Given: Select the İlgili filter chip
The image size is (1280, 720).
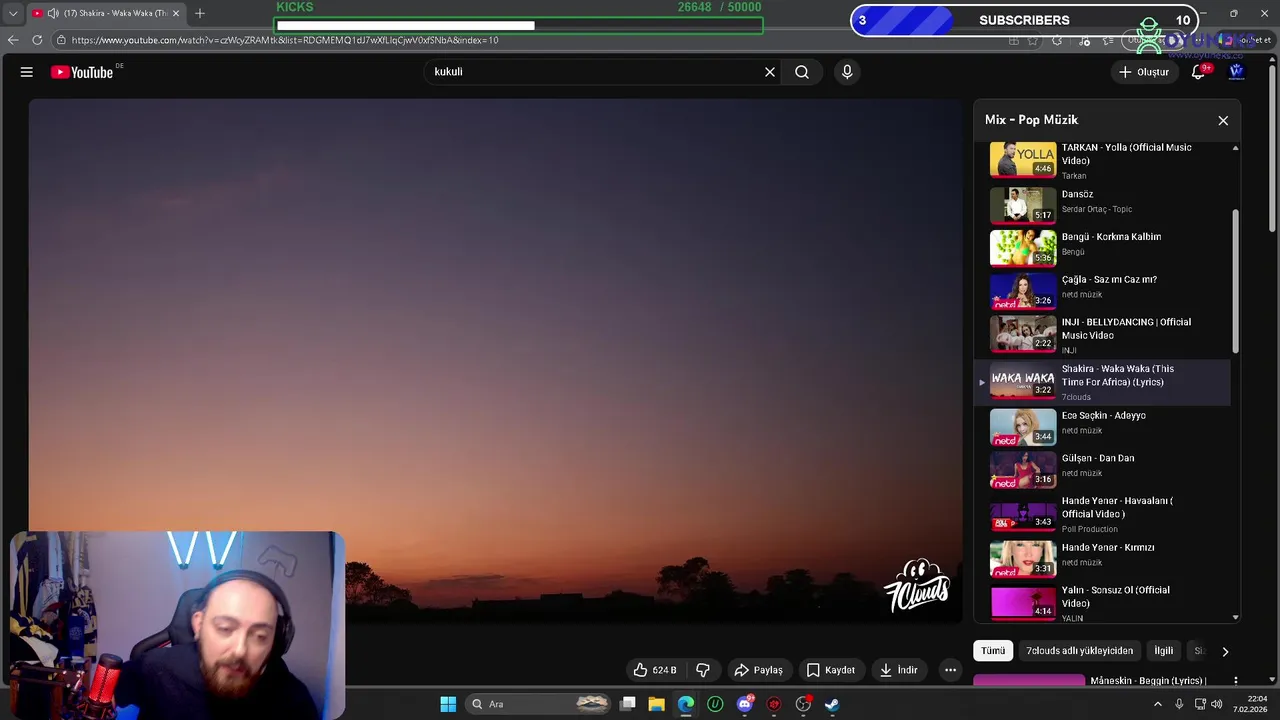Looking at the screenshot, I should [1164, 651].
